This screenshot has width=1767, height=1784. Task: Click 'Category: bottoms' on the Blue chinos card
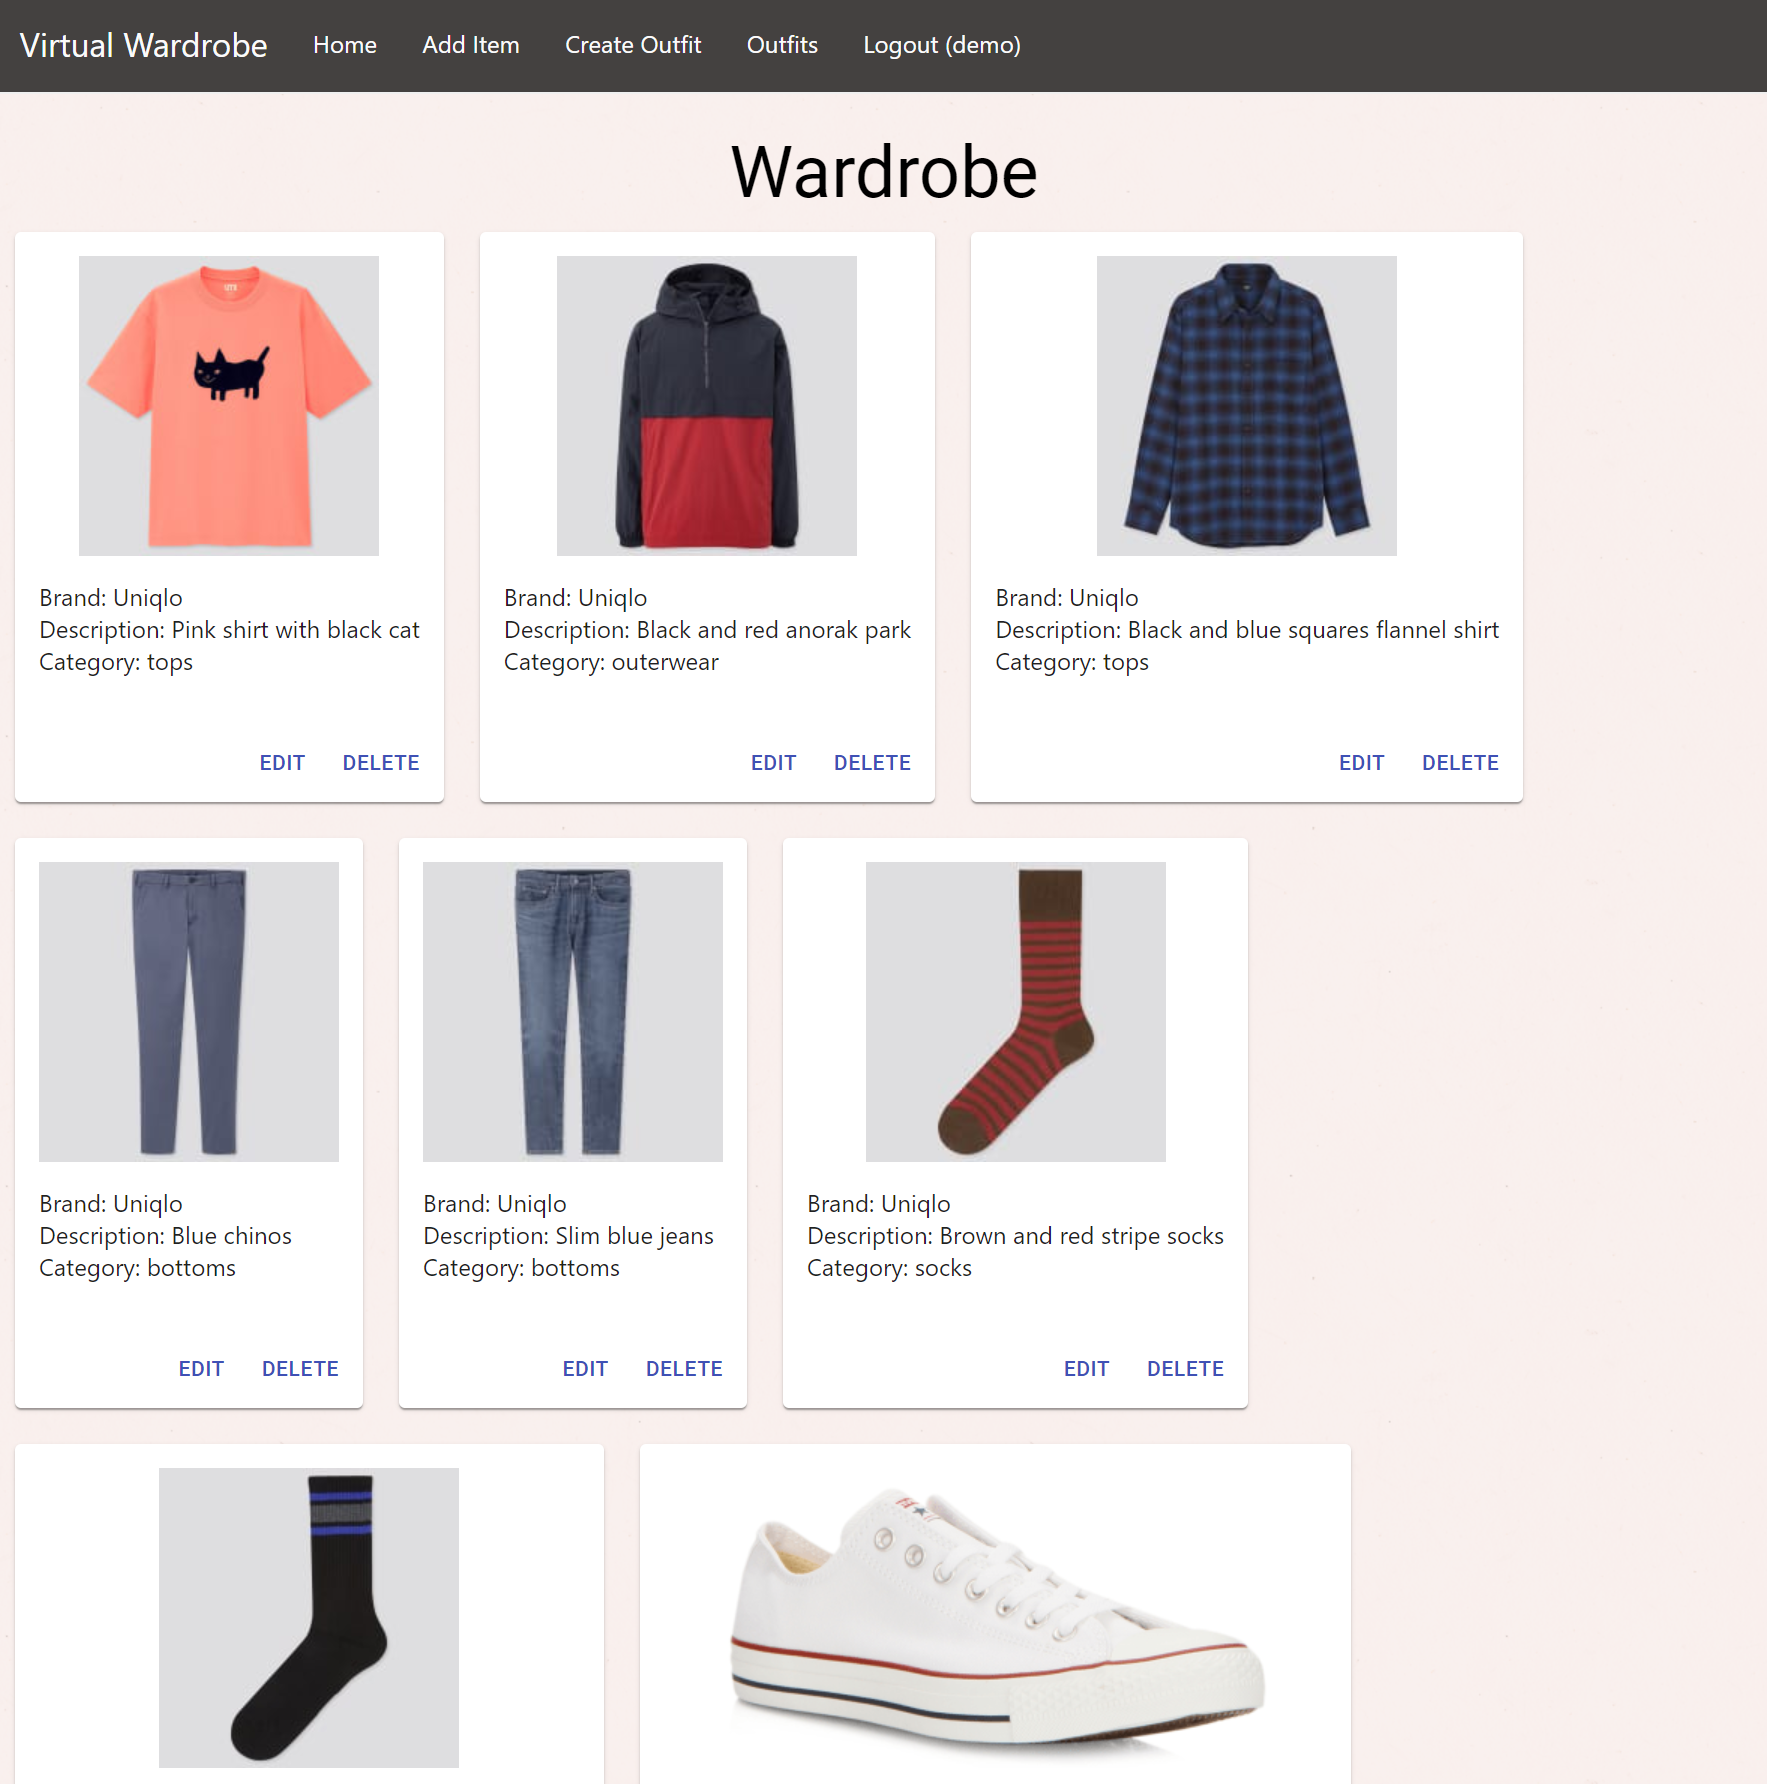pyautogui.click(x=137, y=1268)
